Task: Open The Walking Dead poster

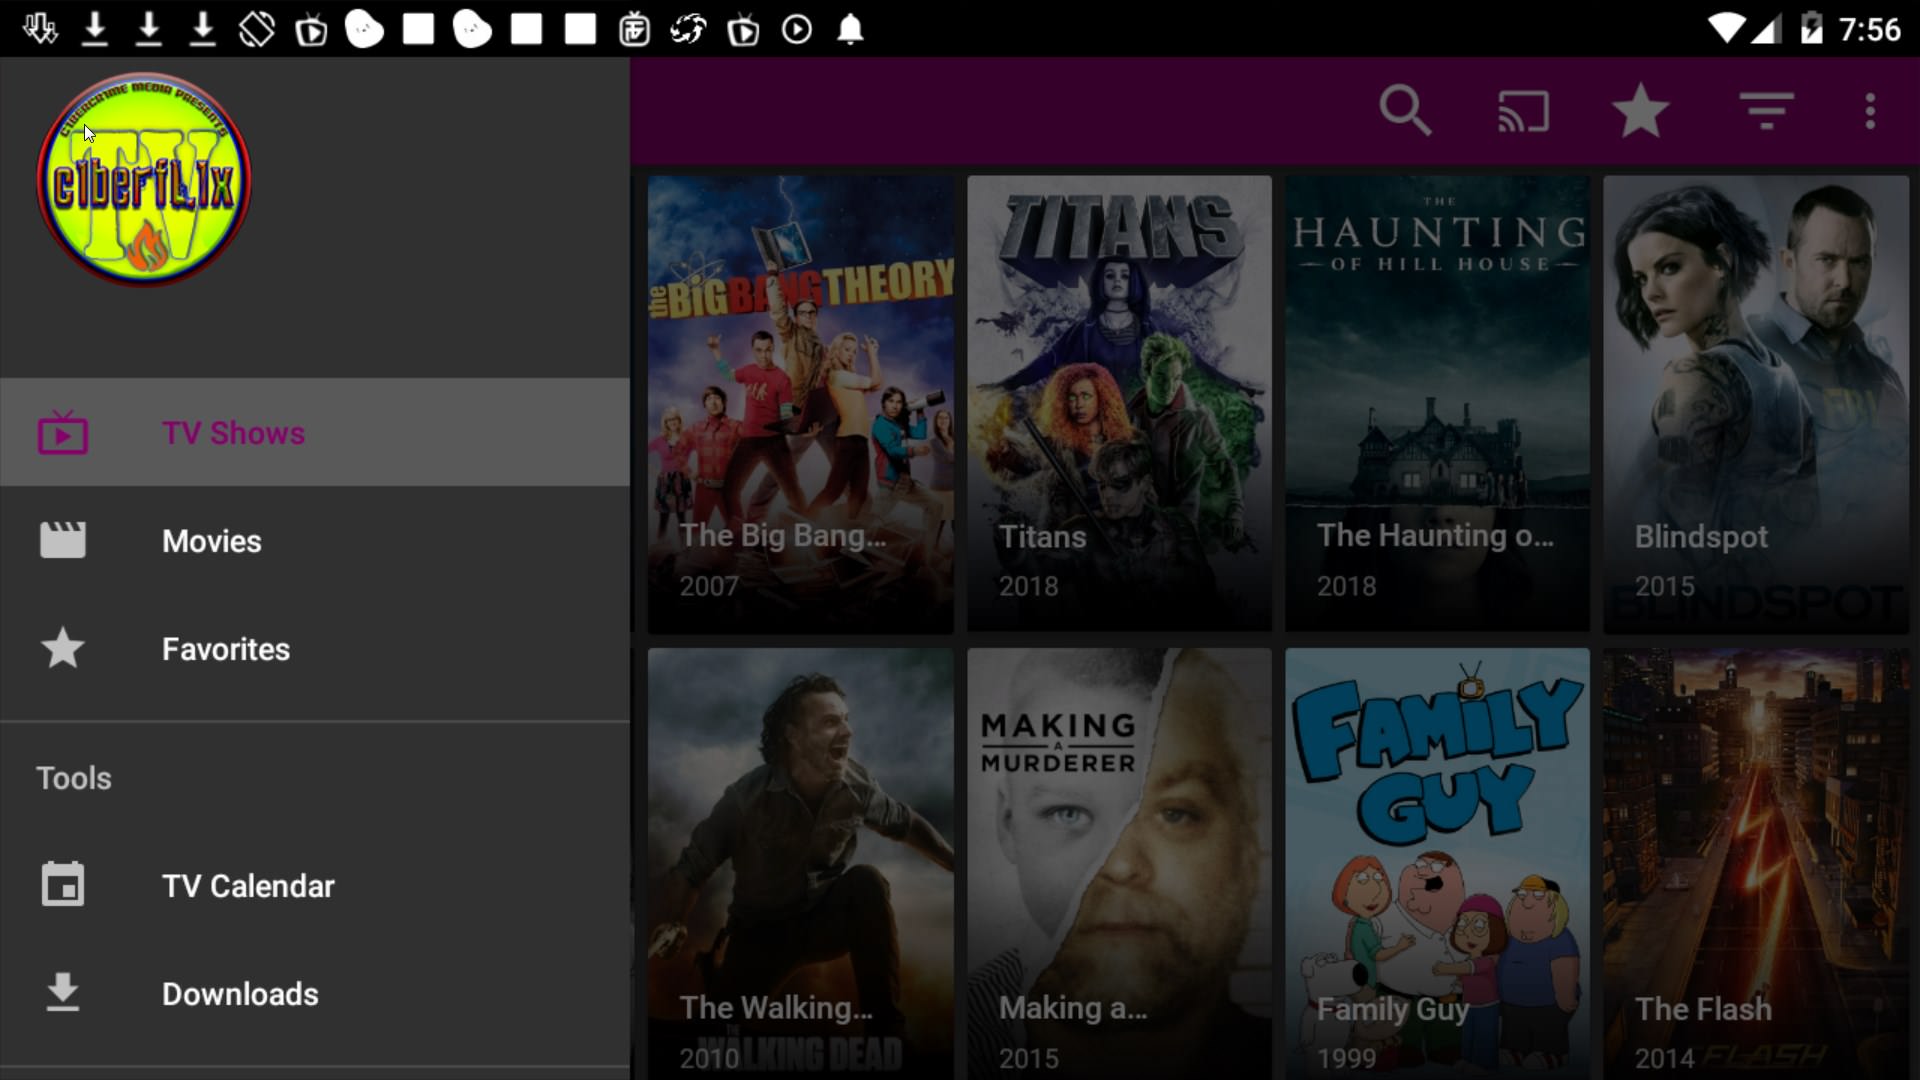Action: [801, 864]
